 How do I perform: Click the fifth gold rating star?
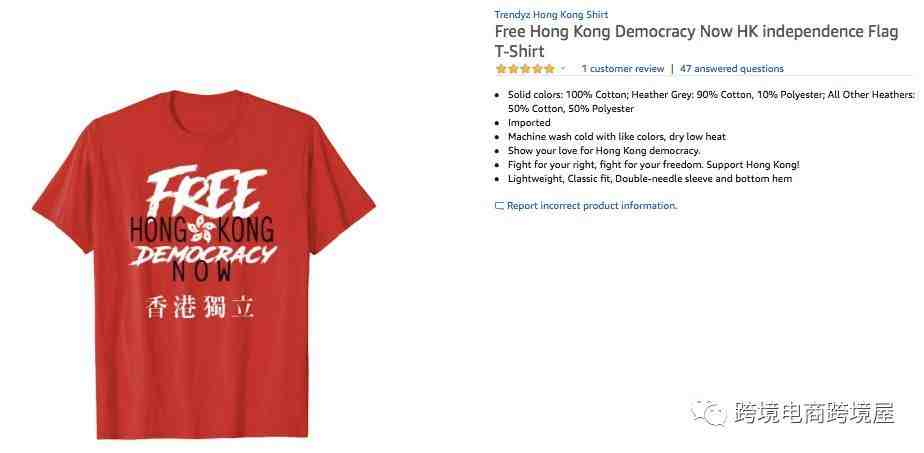pos(549,69)
